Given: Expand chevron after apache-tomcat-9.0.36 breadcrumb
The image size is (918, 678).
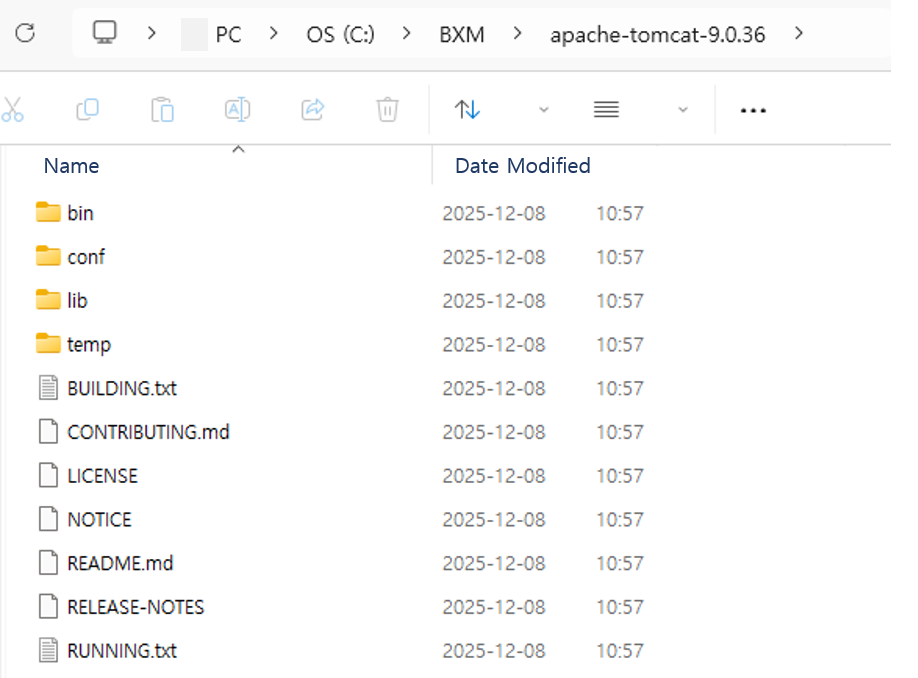Looking at the screenshot, I should click(x=798, y=34).
